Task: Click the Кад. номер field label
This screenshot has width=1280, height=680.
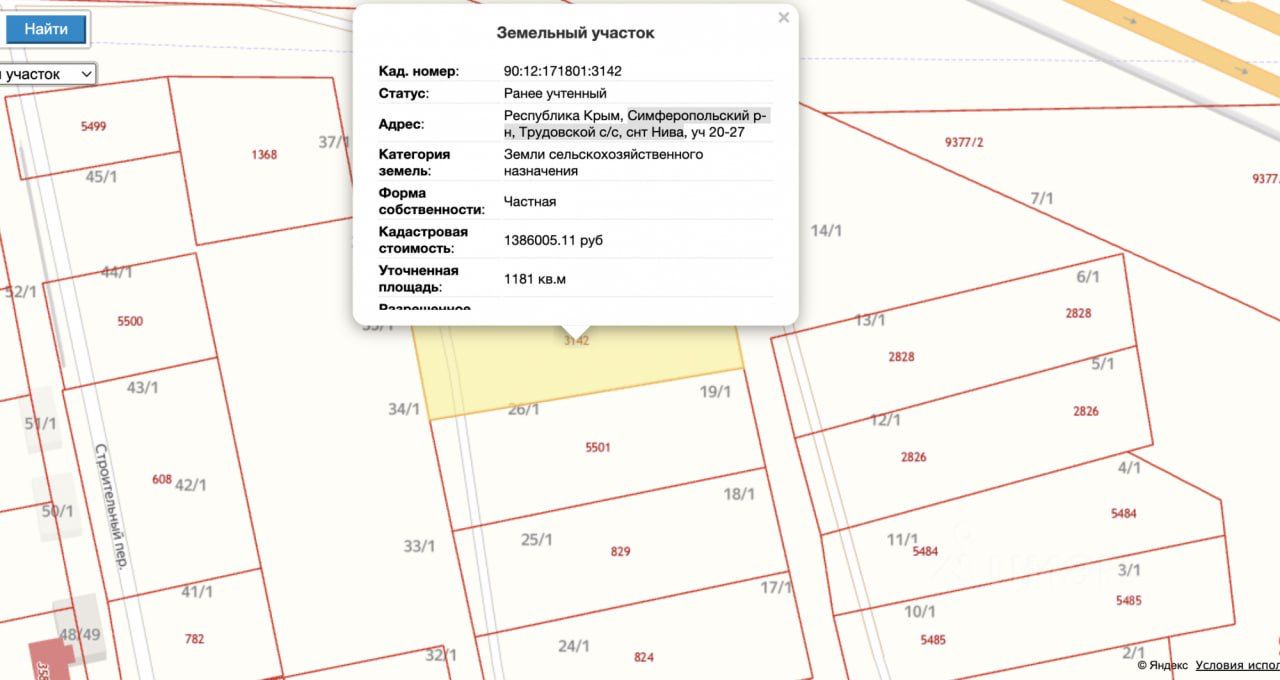Action: pos(418,71)
